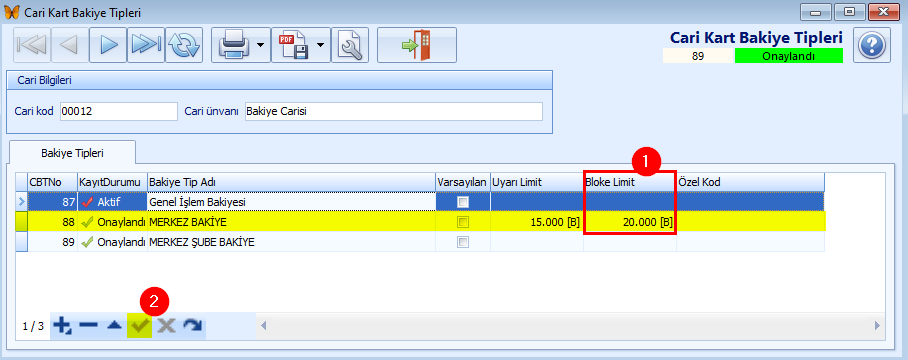Add a new grid row with plus
The width and height of the screenshot is (908, 360).
(x=62, y=326)
